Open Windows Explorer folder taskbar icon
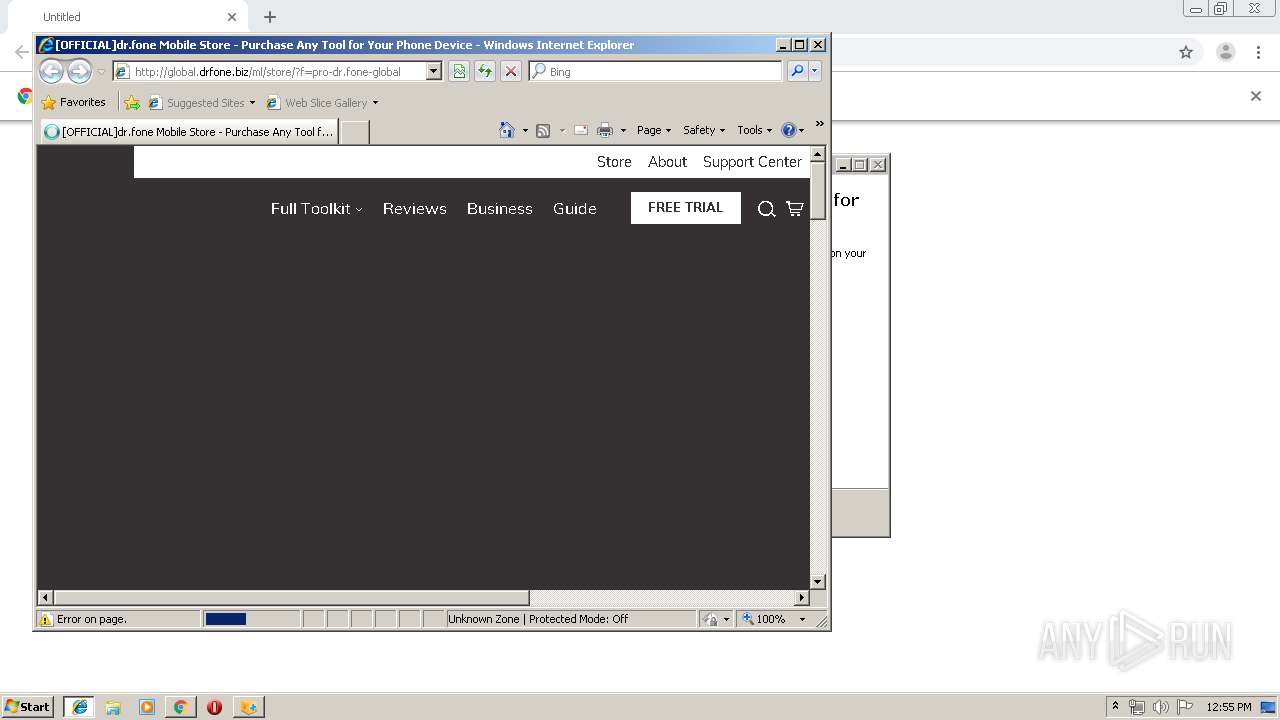 [x=113, y=707]
